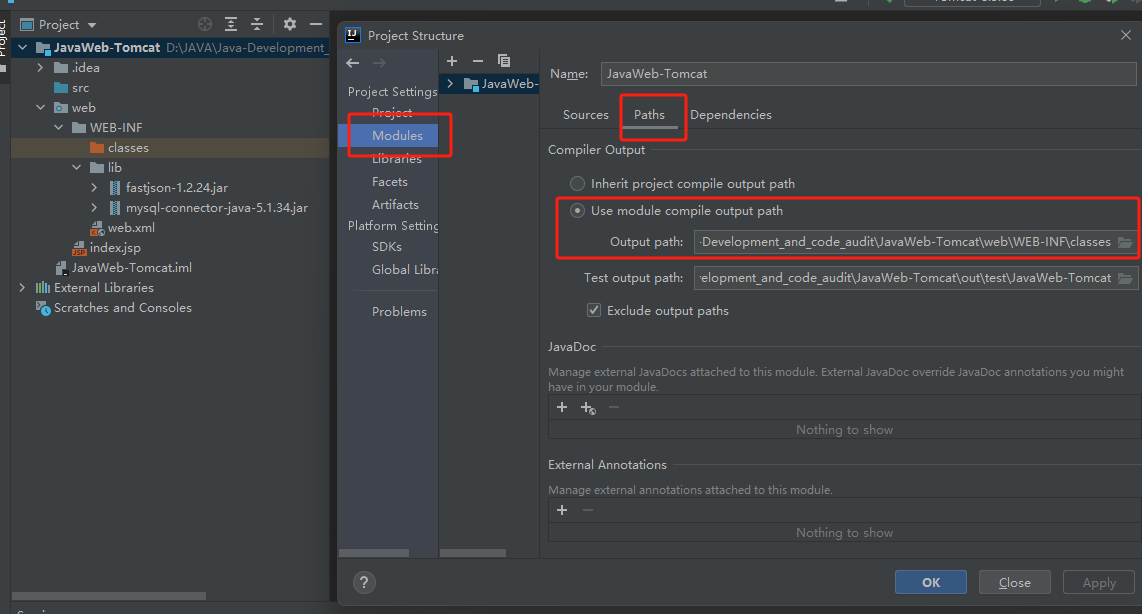Screen dimensions: 1142x614
Task: Open Global Libraries settings
Action: [405, 269]
